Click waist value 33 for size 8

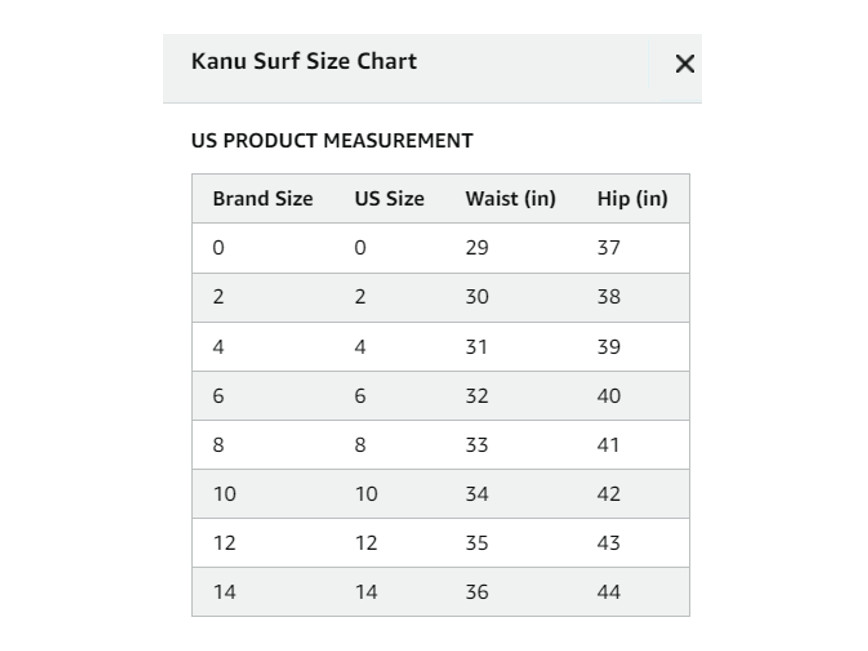477,445
